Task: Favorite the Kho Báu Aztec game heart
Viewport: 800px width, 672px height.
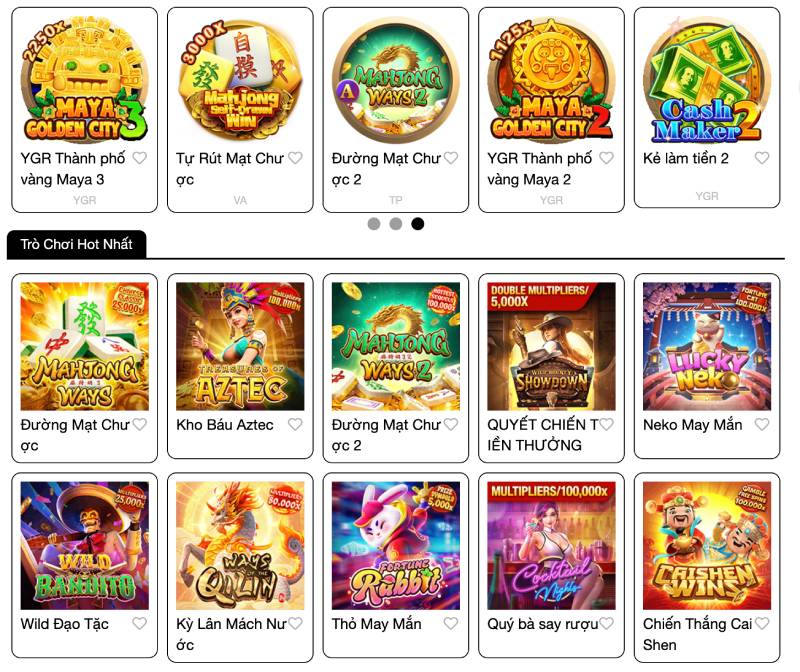Action: [295, 424]
